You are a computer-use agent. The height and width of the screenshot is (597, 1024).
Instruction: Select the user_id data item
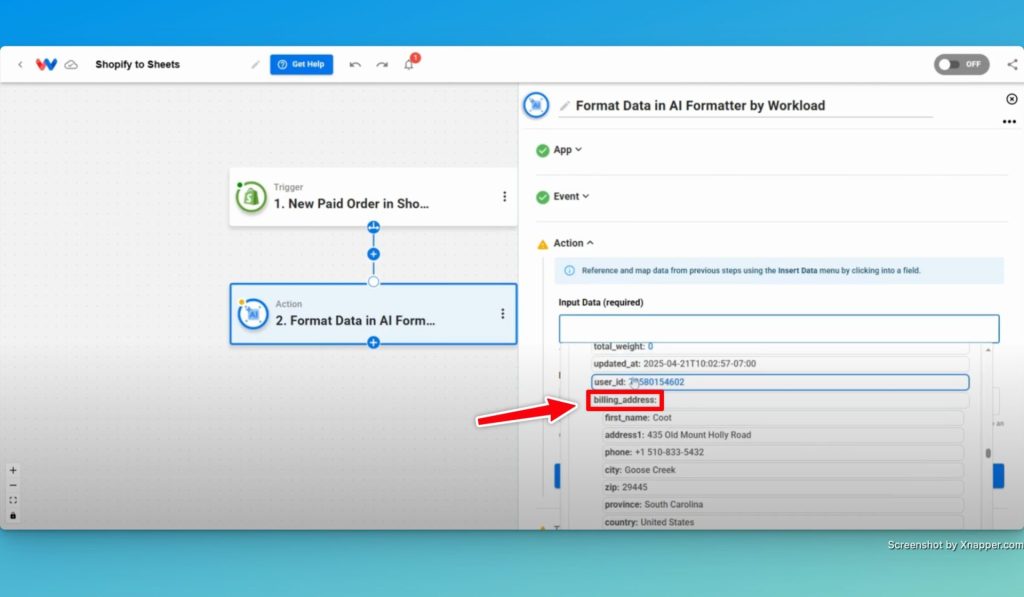pyautogui.click(x=780, y=382)
